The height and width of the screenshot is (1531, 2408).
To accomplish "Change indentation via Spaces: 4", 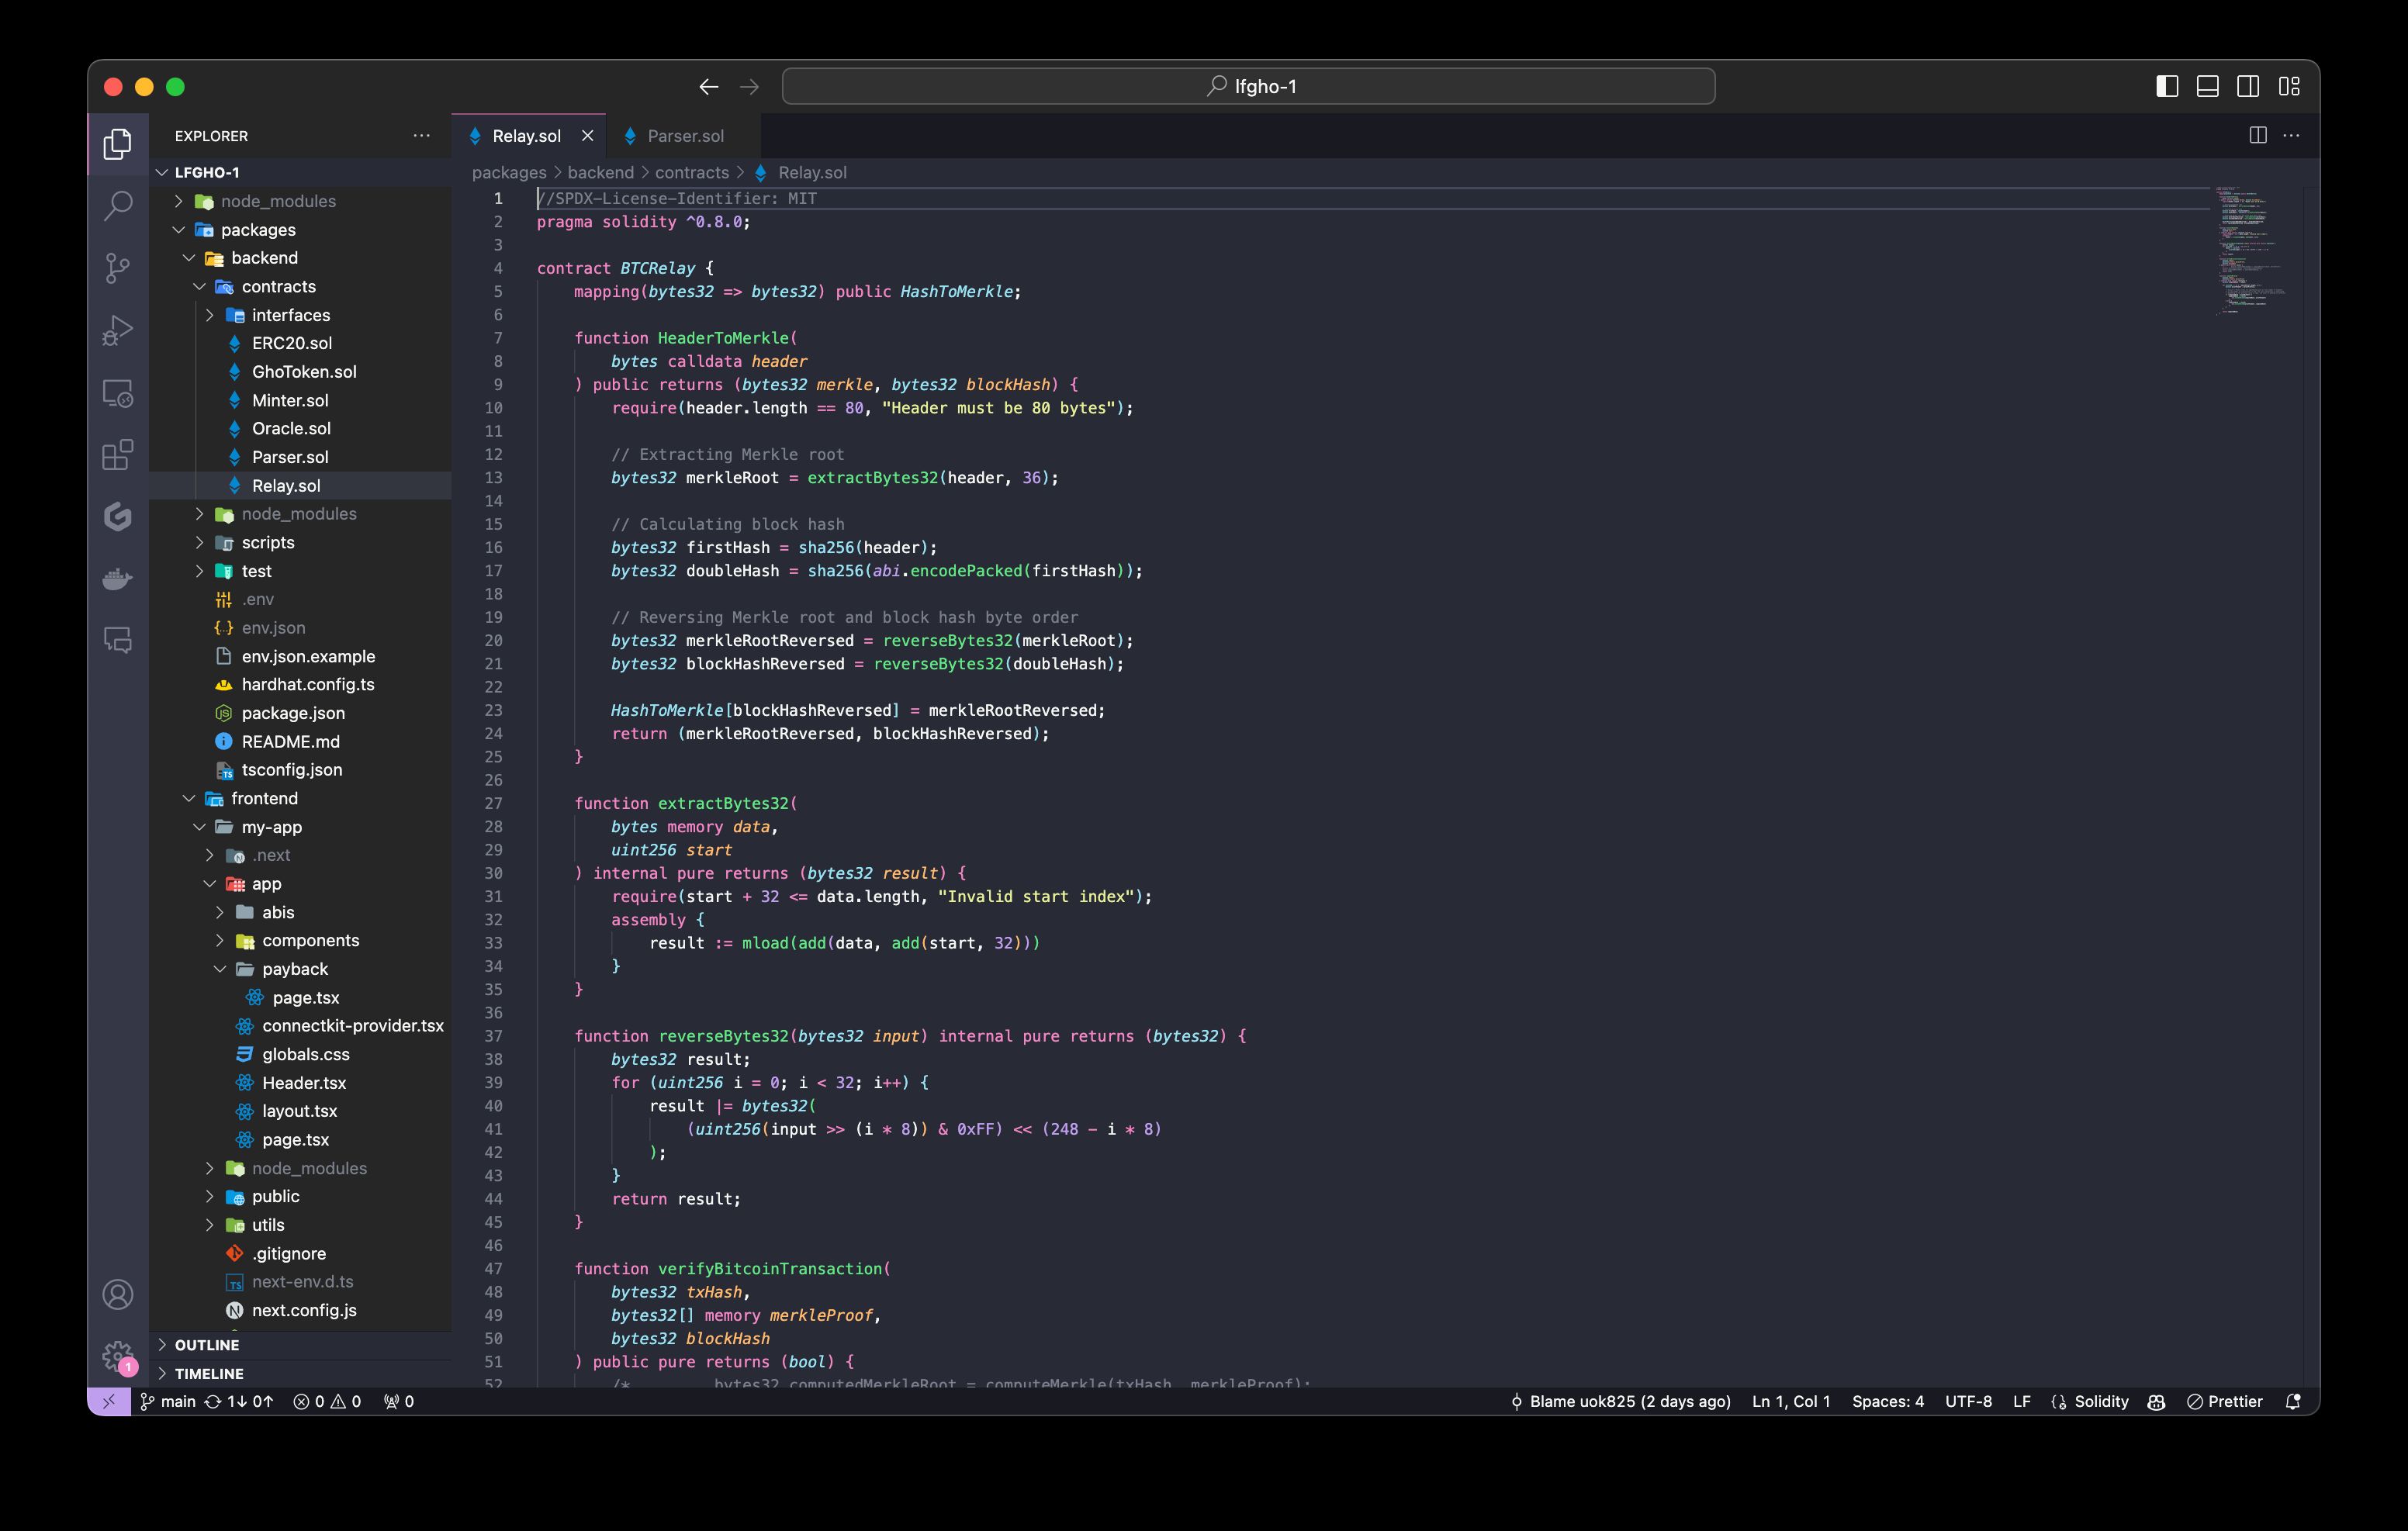I will pos(1887,1402).
